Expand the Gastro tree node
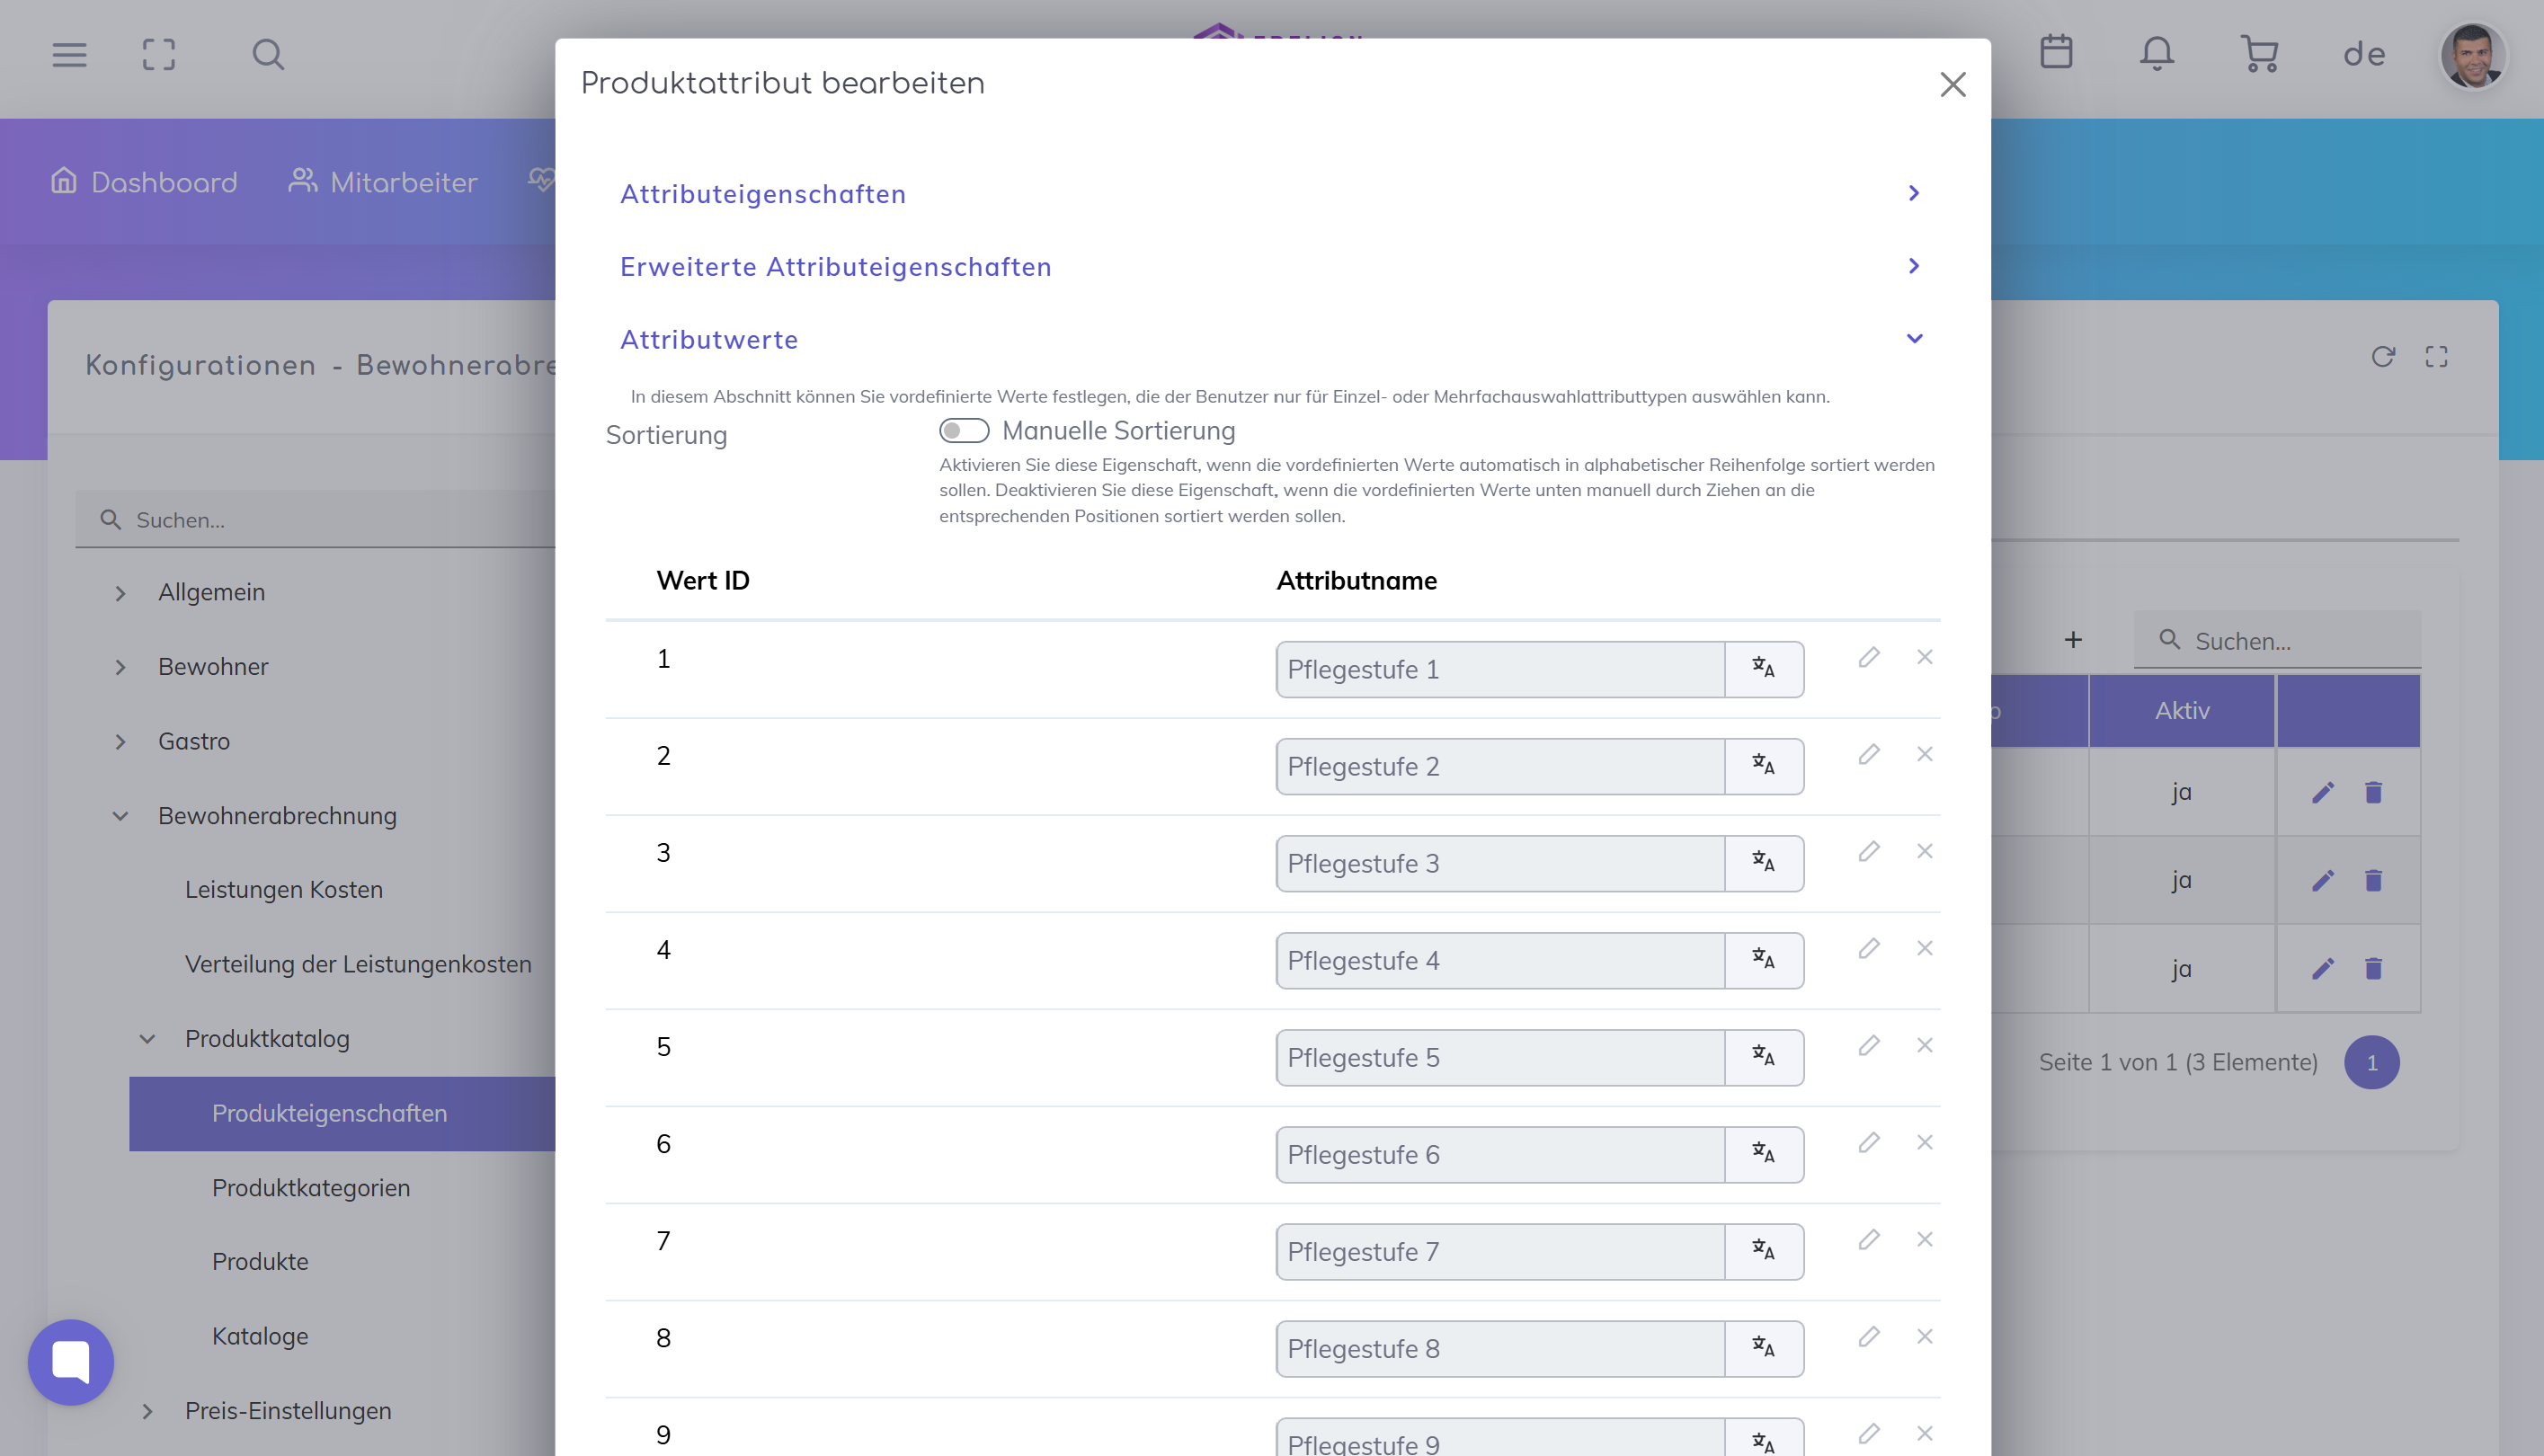Screen dimensions: 2544x1456 [121, 742]
